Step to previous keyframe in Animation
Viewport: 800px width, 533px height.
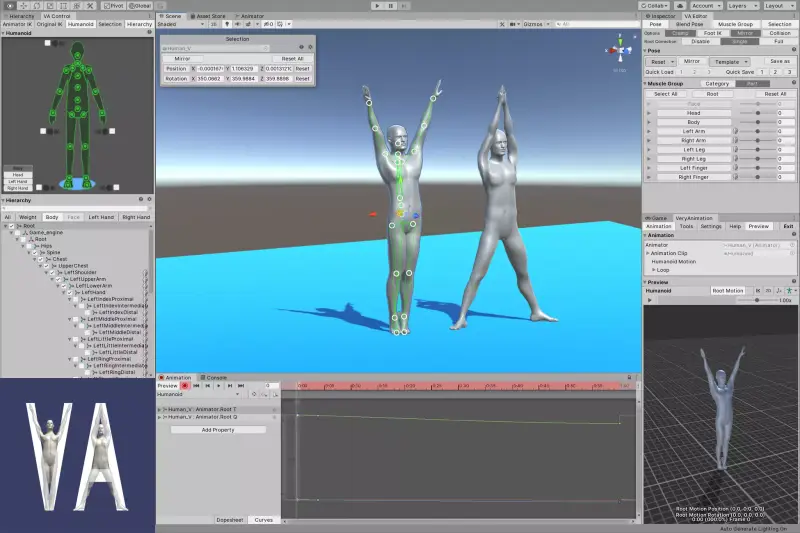pos(208,386)
